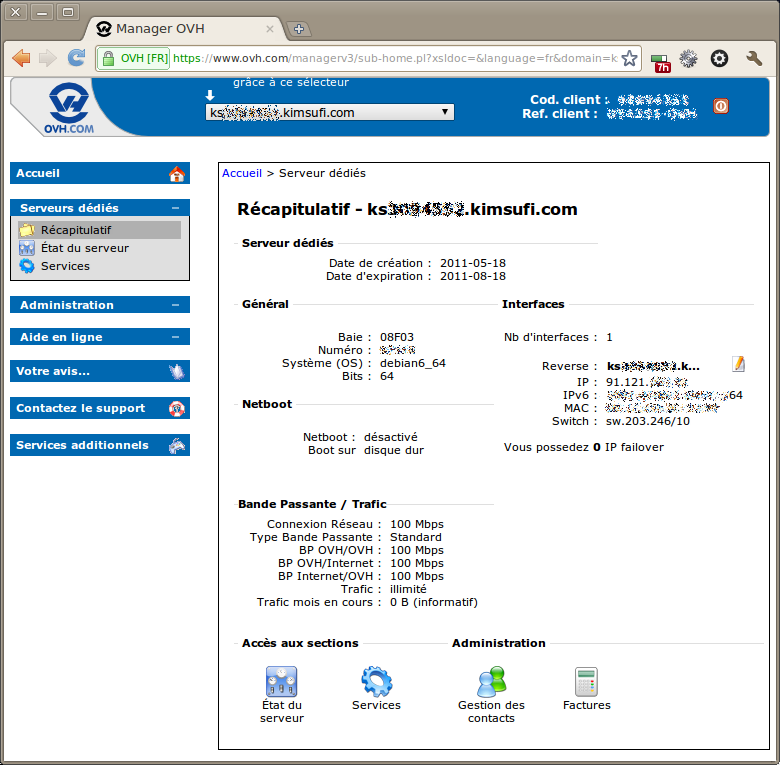Click the Type Bande Passante value Standard
This screenshot has height=765, width=780.
[x=416, y=537]
